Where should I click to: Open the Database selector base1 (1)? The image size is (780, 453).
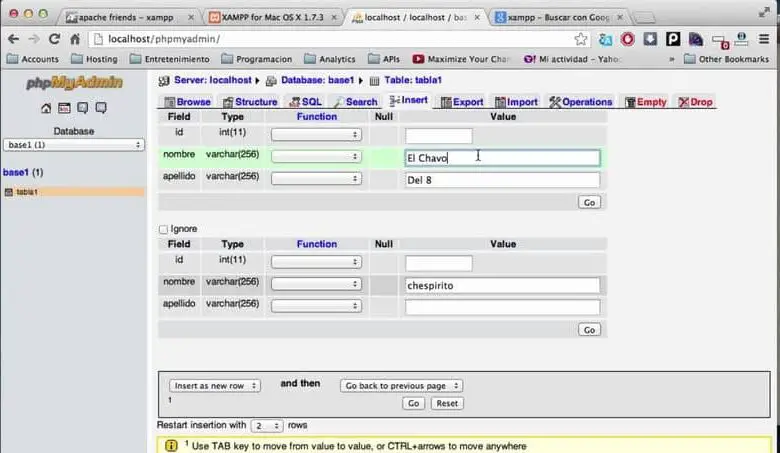tap(74, 145)
